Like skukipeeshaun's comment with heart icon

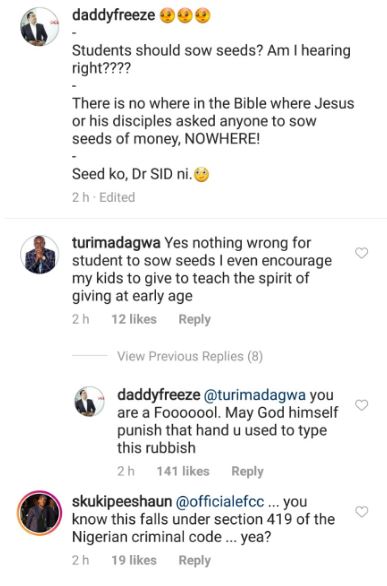361,511
